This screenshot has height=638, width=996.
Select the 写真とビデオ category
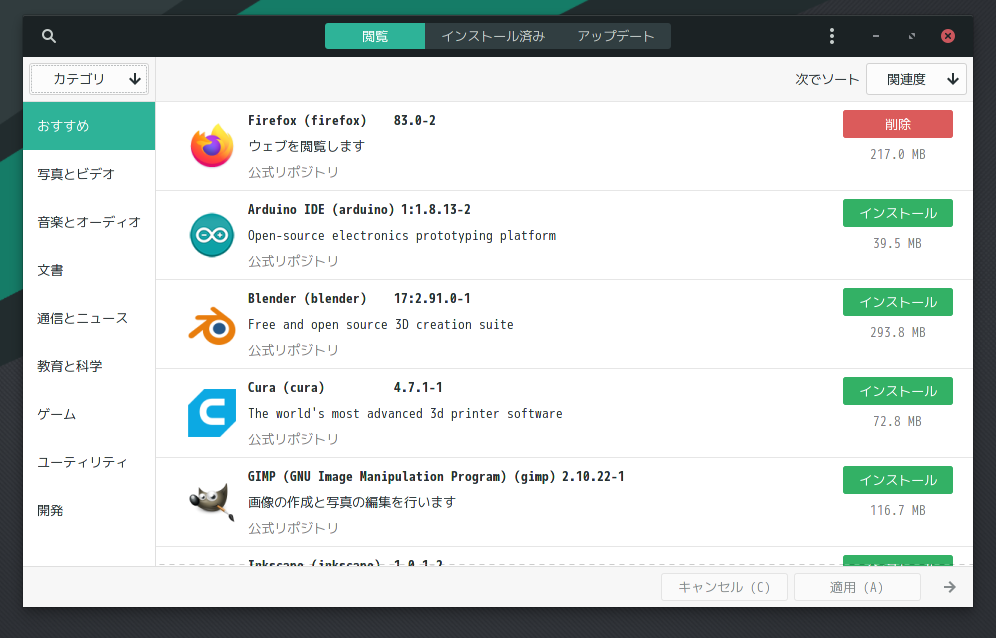[x=89, y=174]
